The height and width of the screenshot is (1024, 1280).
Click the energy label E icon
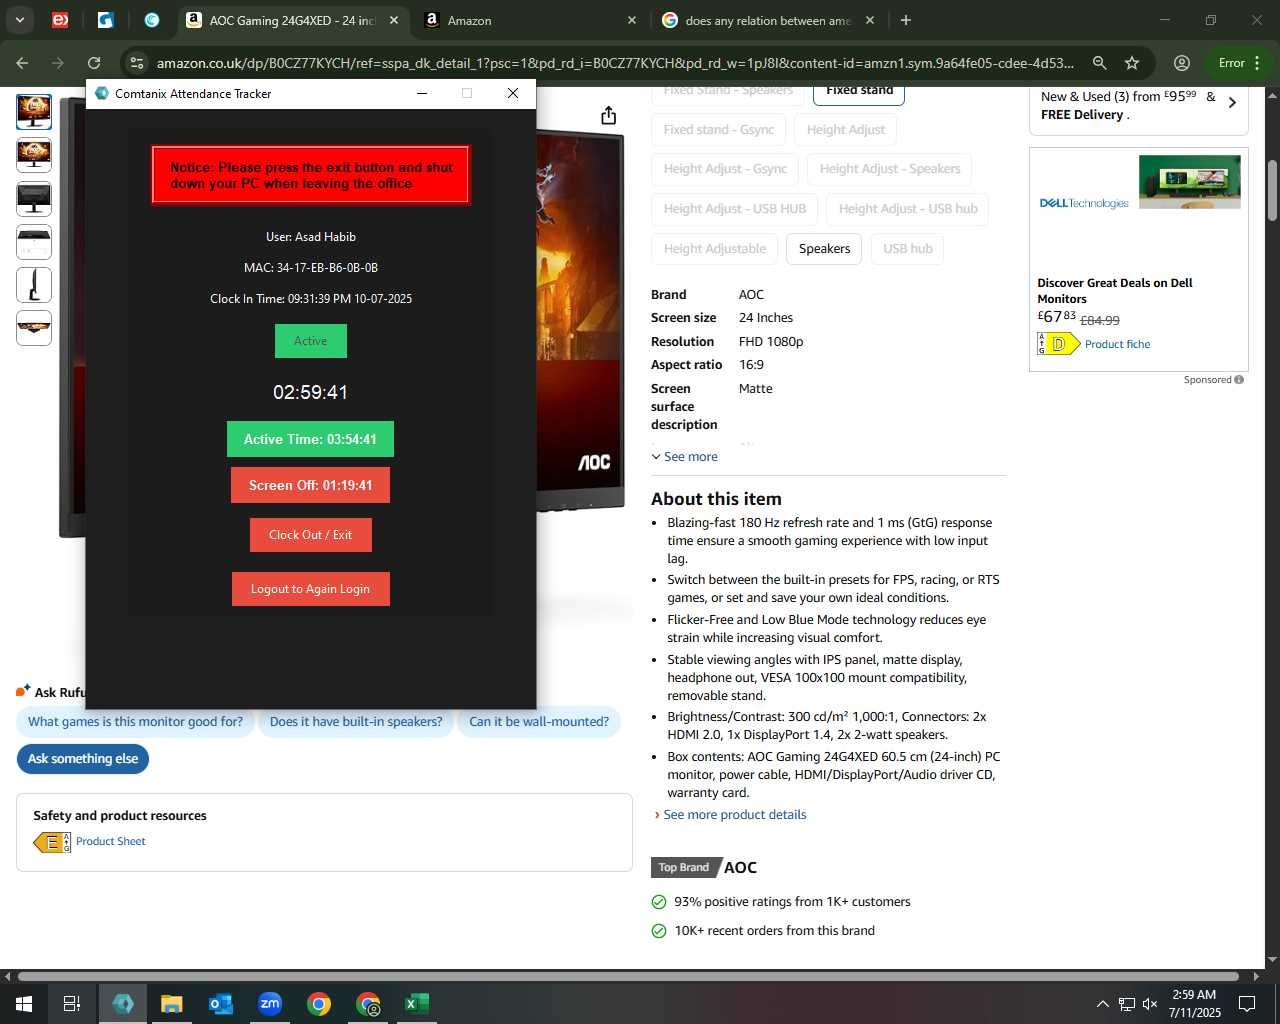[x=52, y=843]
